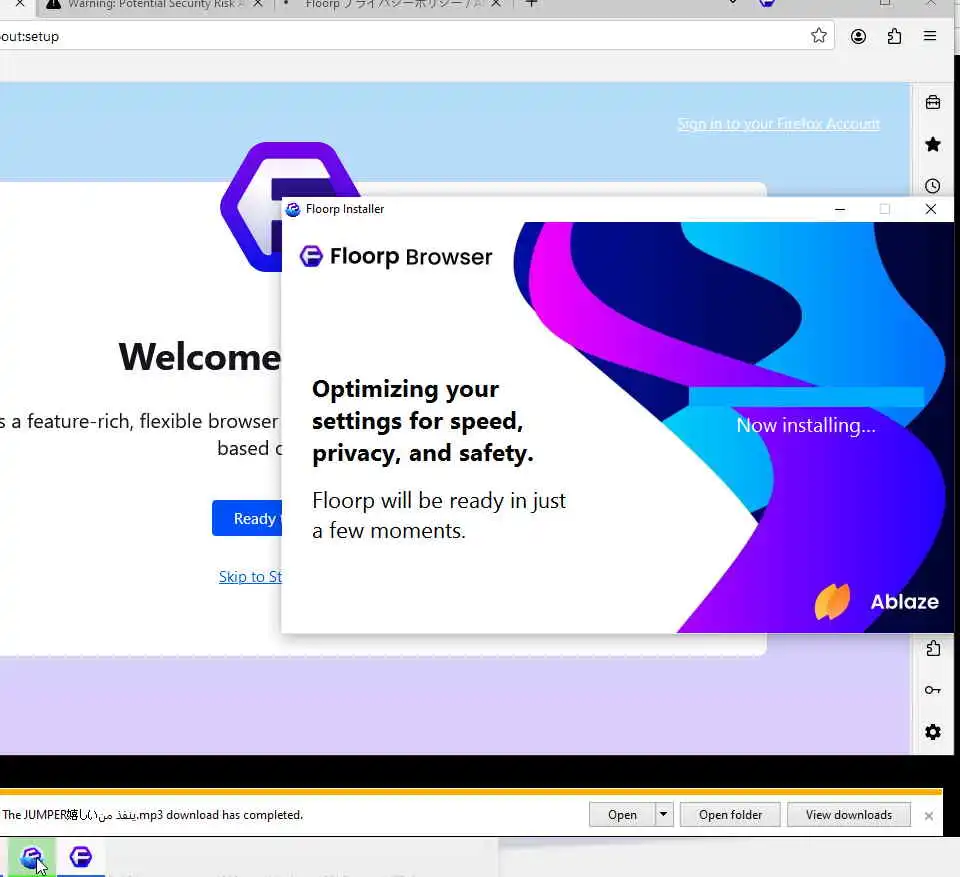
Task: Bookmark this page with the star icon
Action: pyautogui.click(x=819, y=36)
